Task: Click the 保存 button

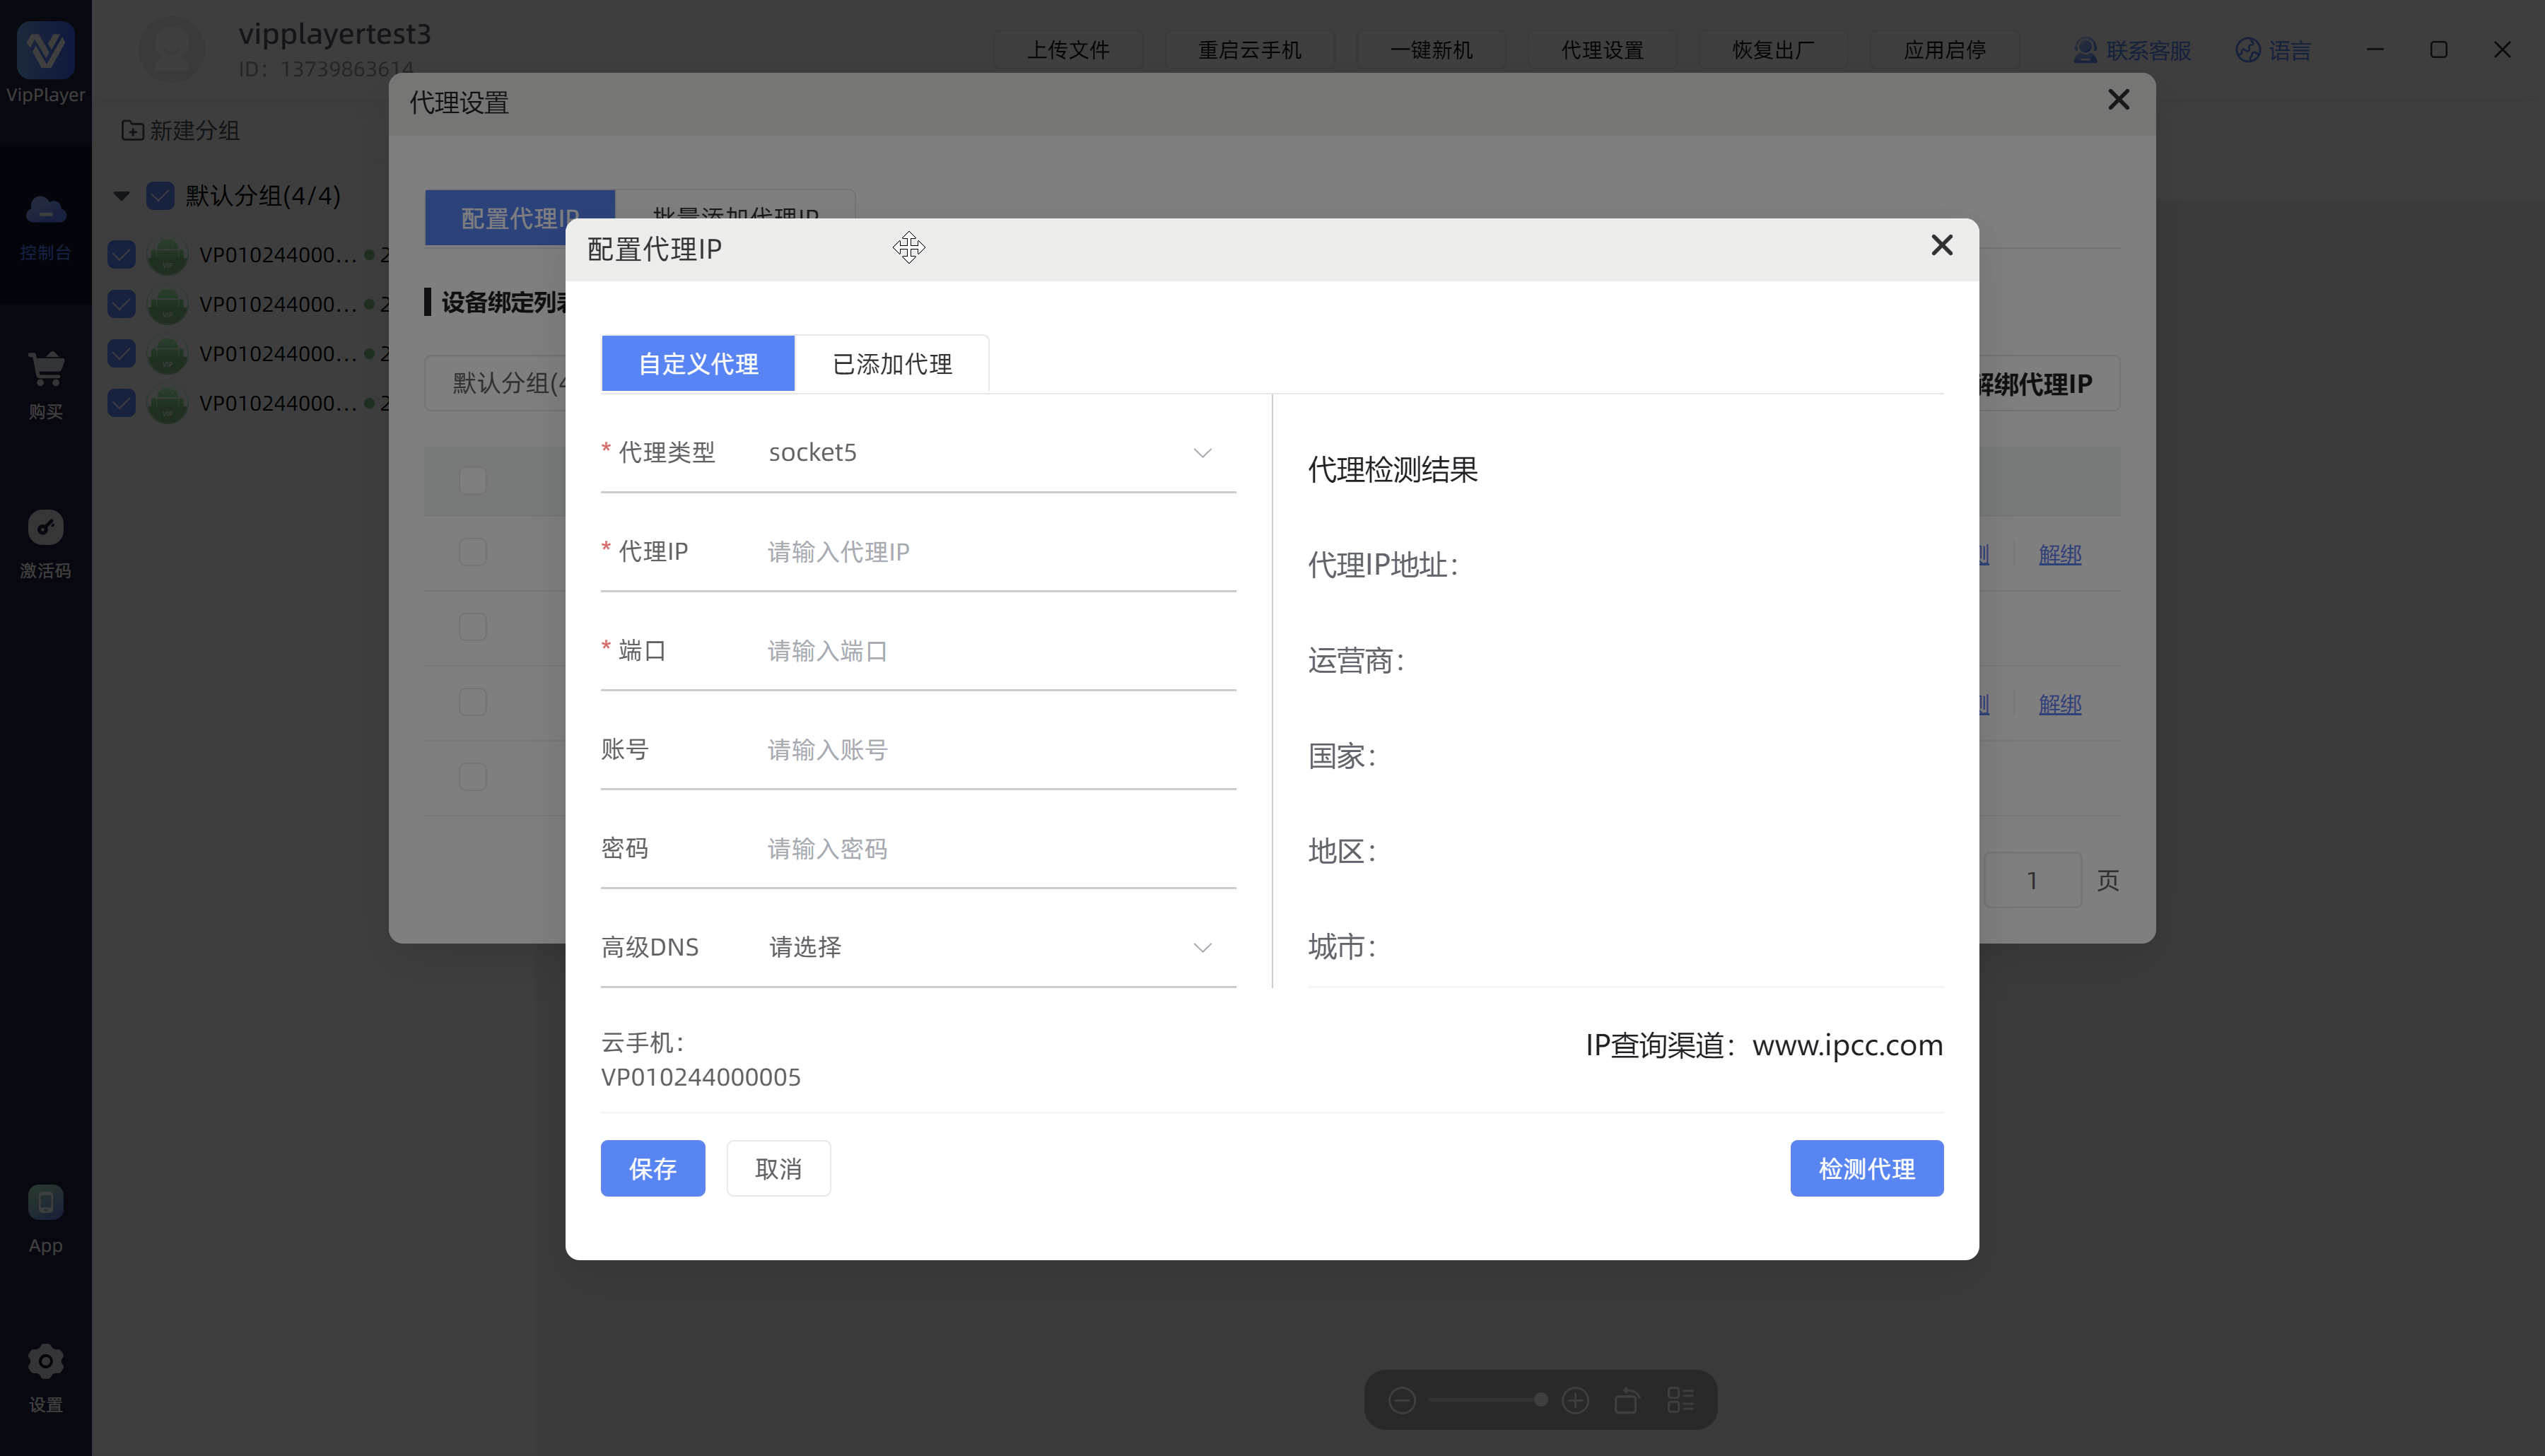Action: point(652,1168)
